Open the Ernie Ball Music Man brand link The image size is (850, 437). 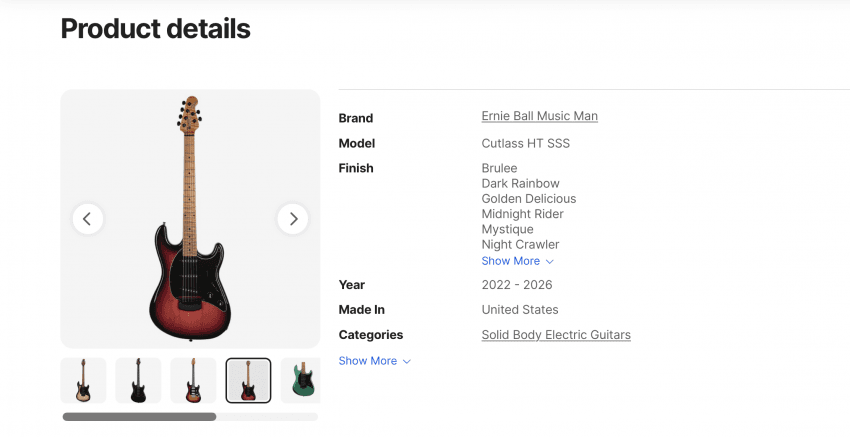click(x=539, y=116)
